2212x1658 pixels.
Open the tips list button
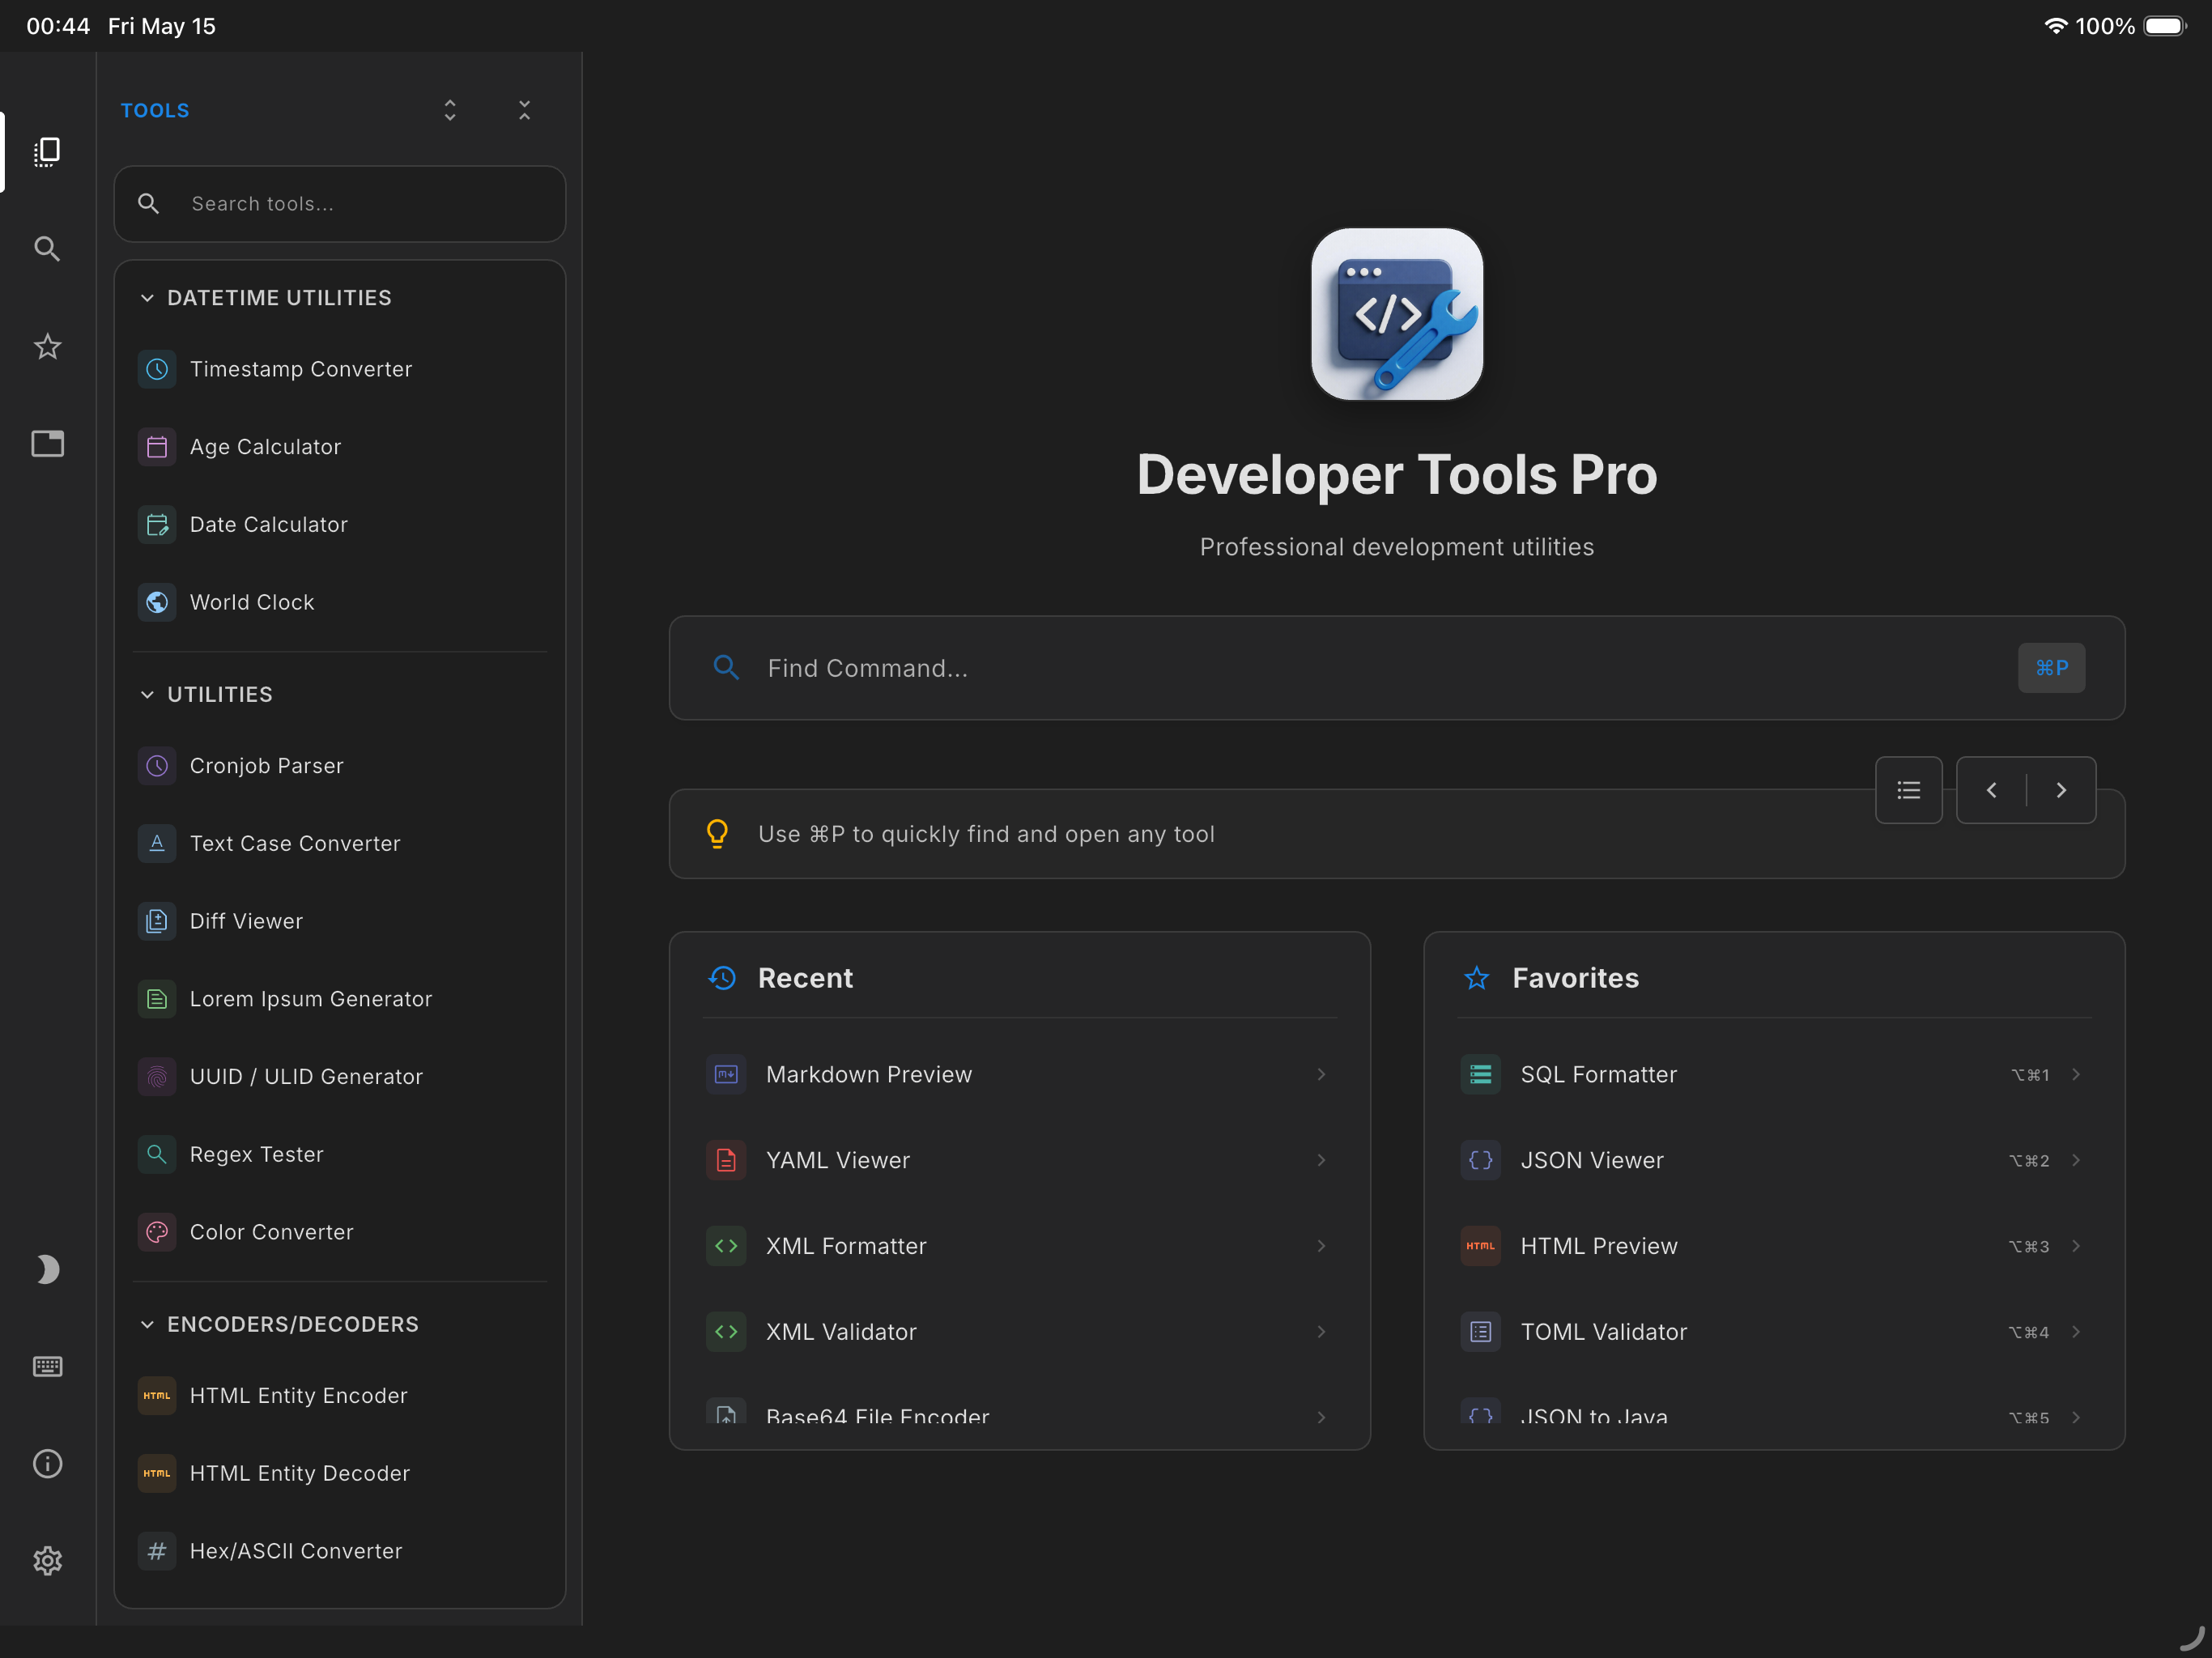coord(1908,790)
